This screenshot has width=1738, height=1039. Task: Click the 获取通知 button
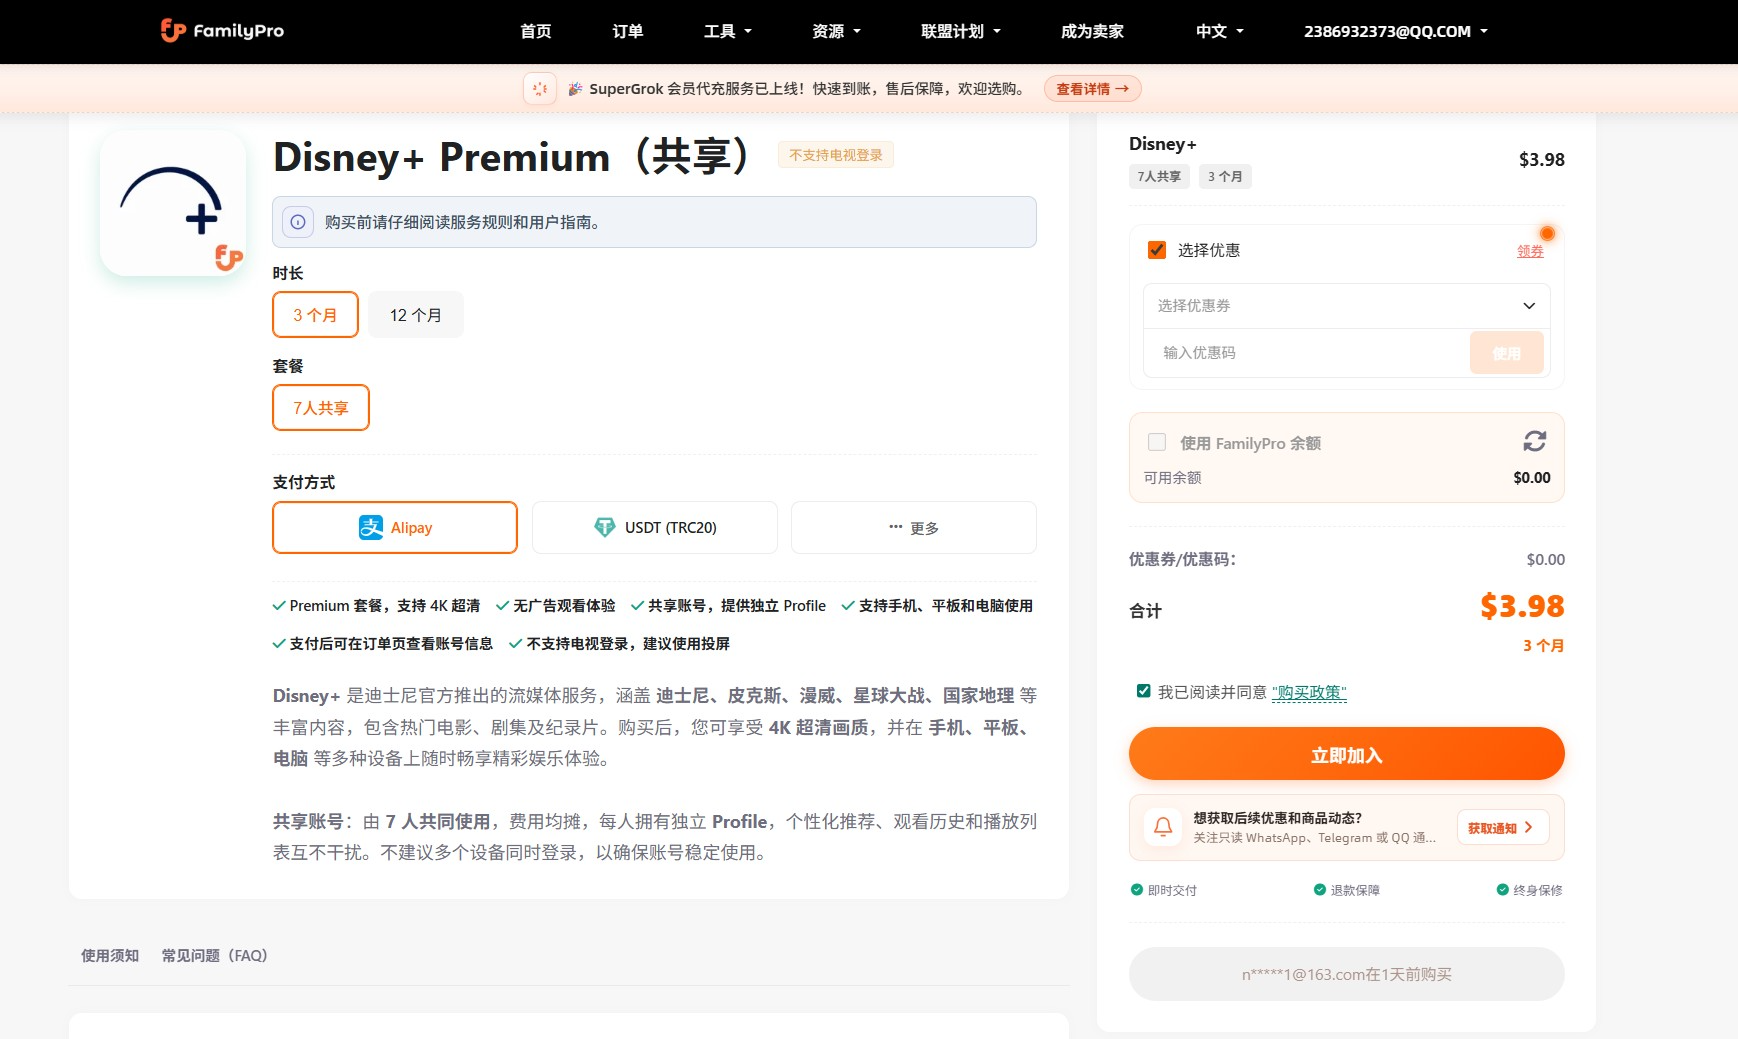pyautogui.click(x=1503, y=828)
